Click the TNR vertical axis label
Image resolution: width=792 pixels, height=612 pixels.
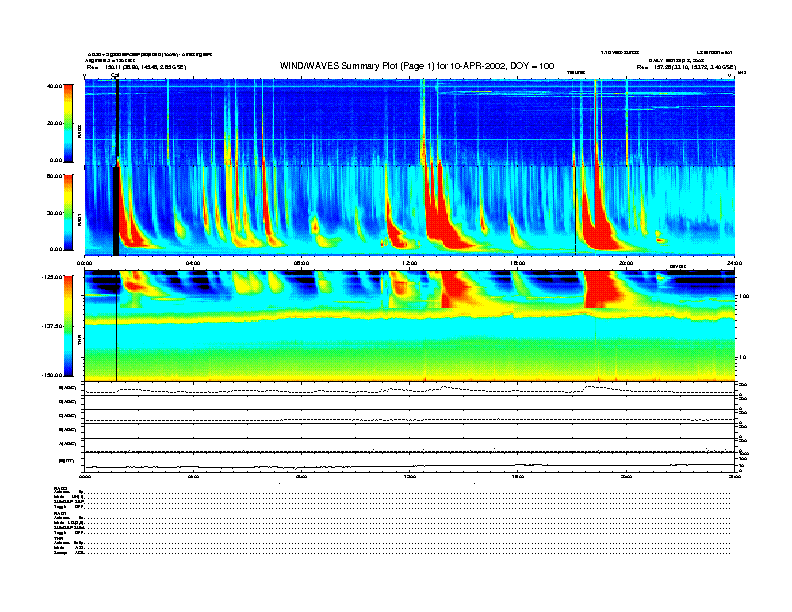[79, 342]
